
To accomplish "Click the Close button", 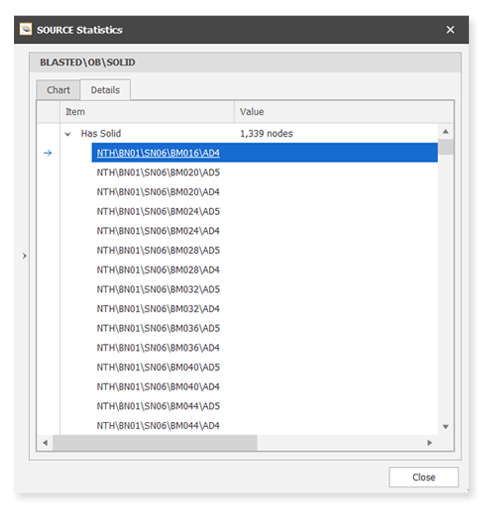I will [423, 477].
